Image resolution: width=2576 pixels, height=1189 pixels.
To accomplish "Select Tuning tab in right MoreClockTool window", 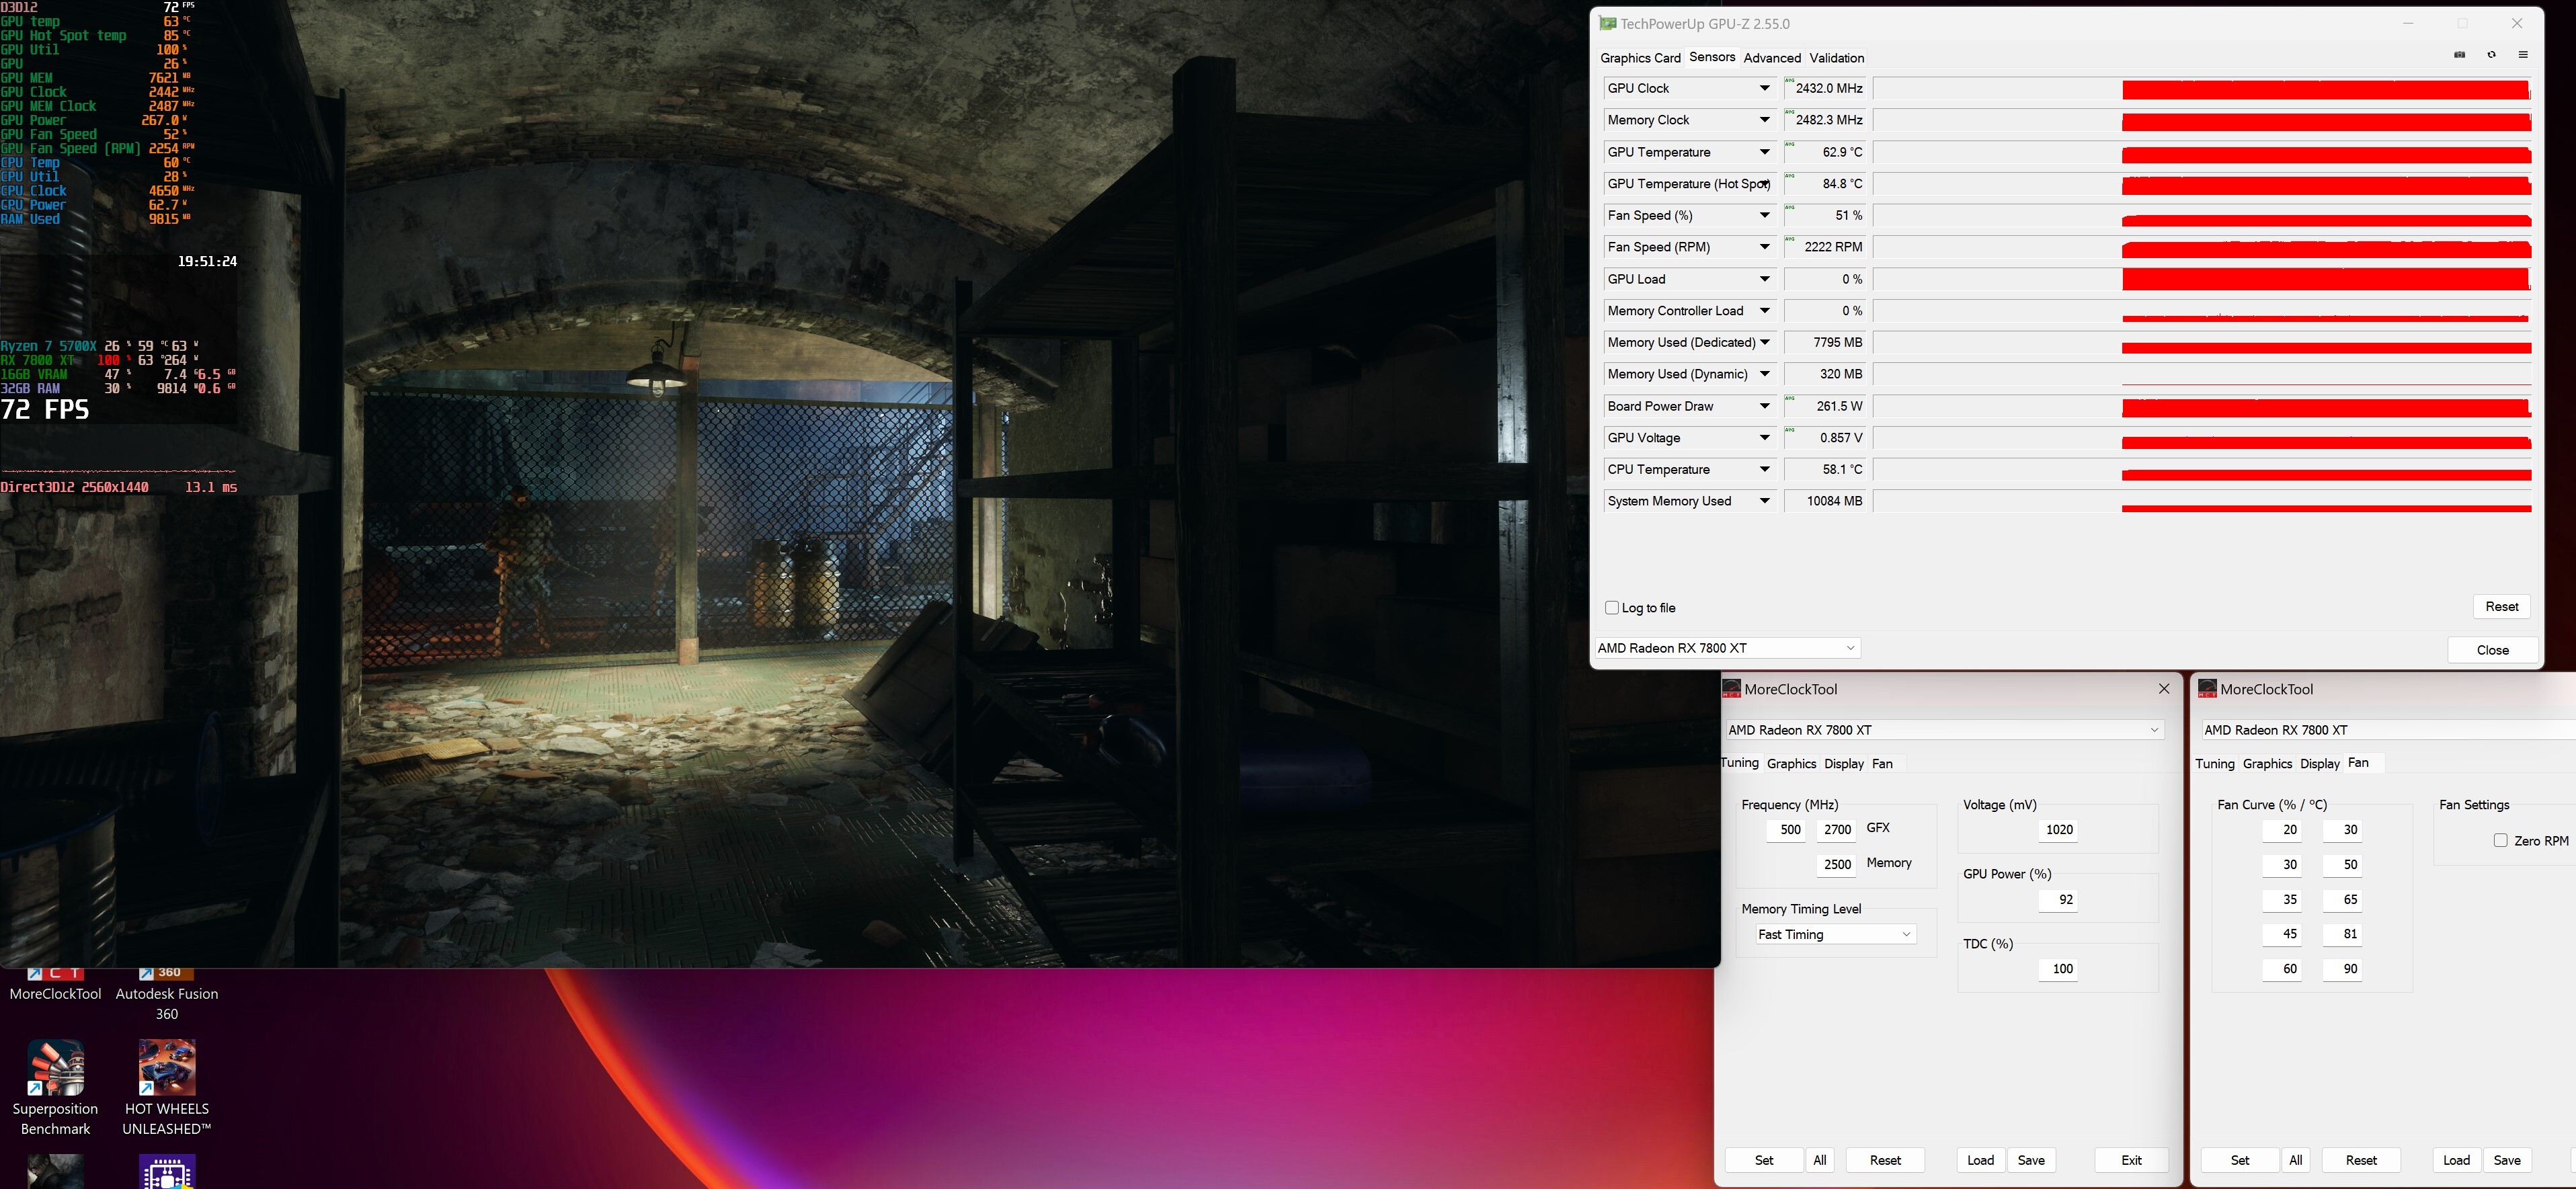I will [x=2215, y=764].
